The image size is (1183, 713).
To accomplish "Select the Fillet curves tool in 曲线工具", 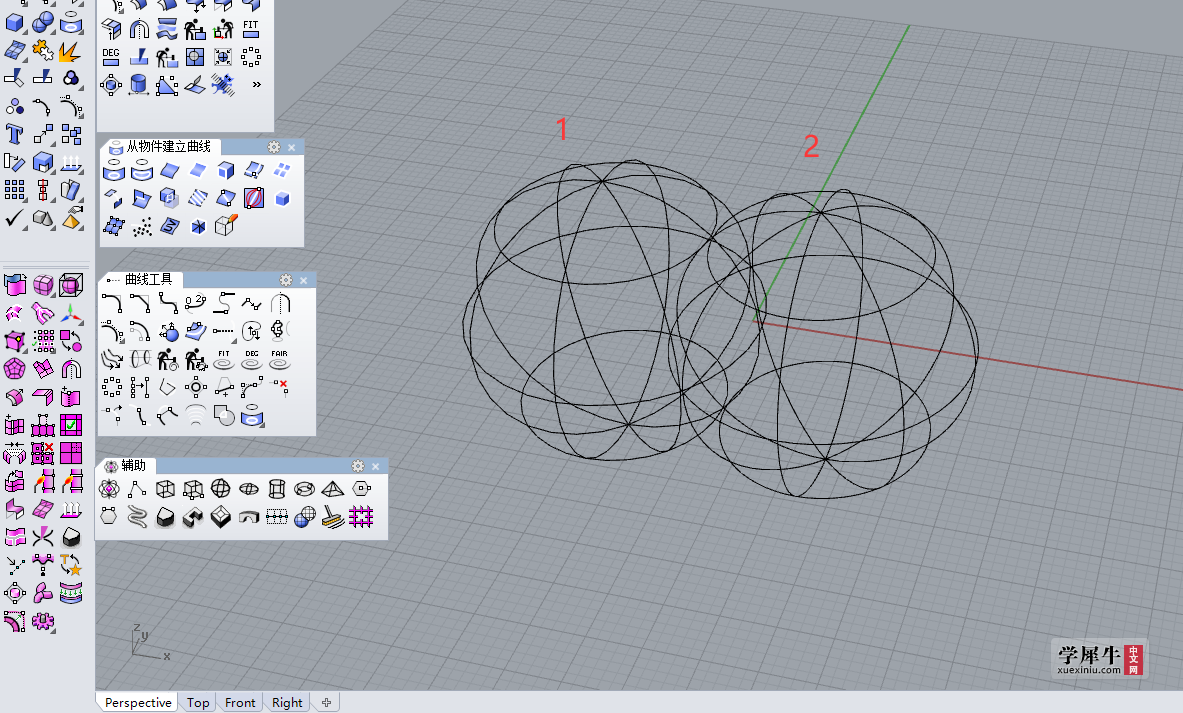I will click(x=112, y=303).
